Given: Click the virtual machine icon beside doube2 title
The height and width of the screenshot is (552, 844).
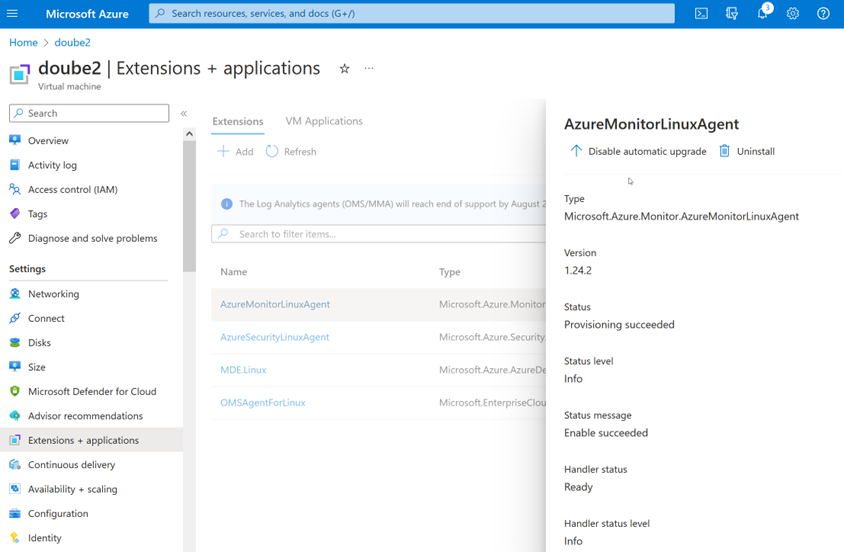Looking at the screenshot, I should (x=19, y=74).
